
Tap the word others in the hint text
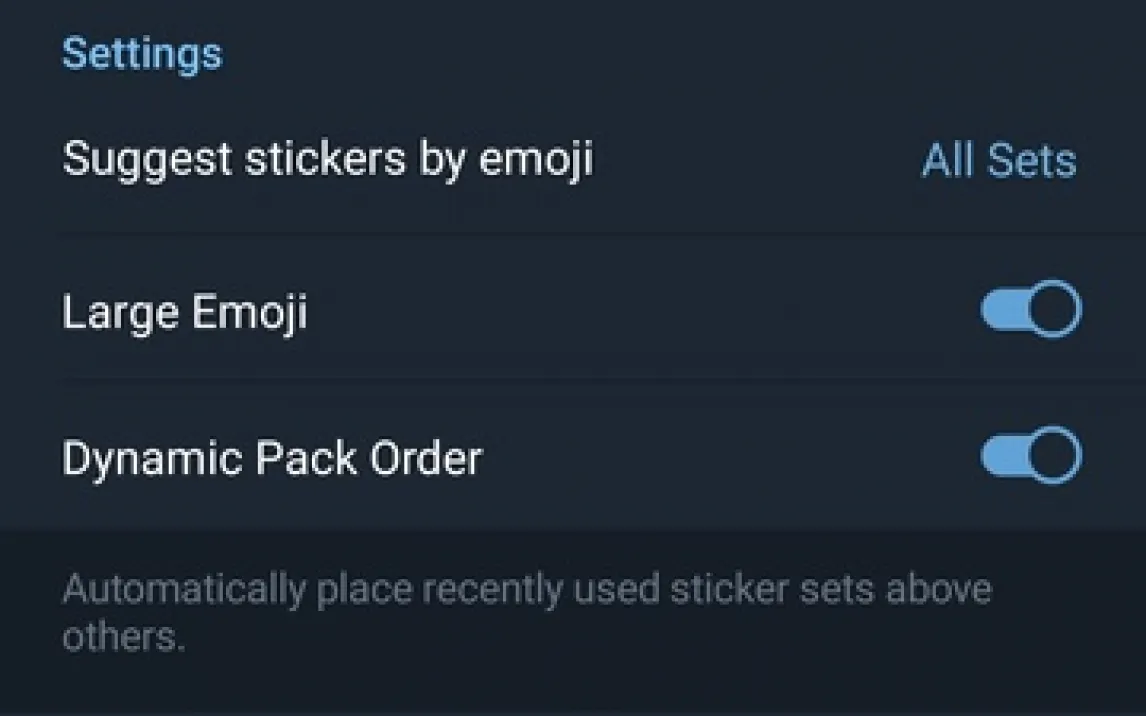coord(122,637)
